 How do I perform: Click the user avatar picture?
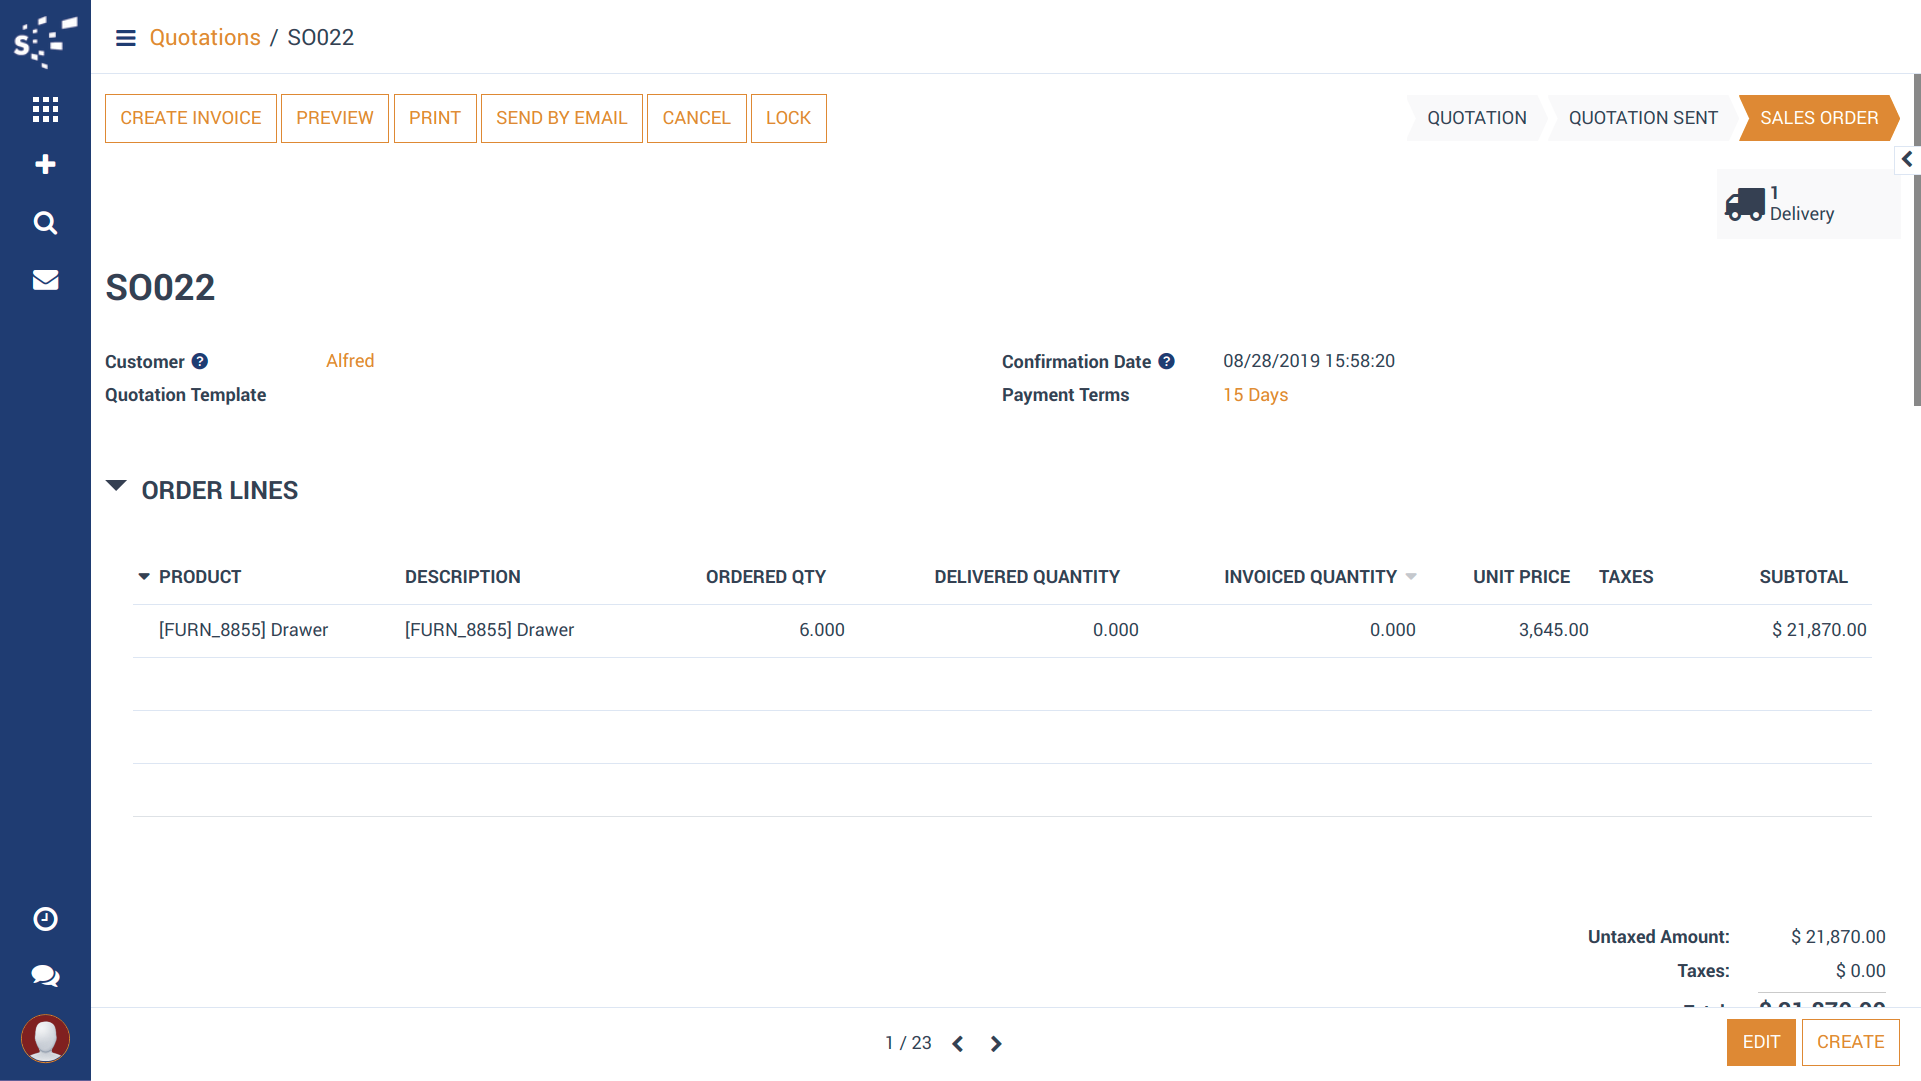click(x=45, y=1038)
